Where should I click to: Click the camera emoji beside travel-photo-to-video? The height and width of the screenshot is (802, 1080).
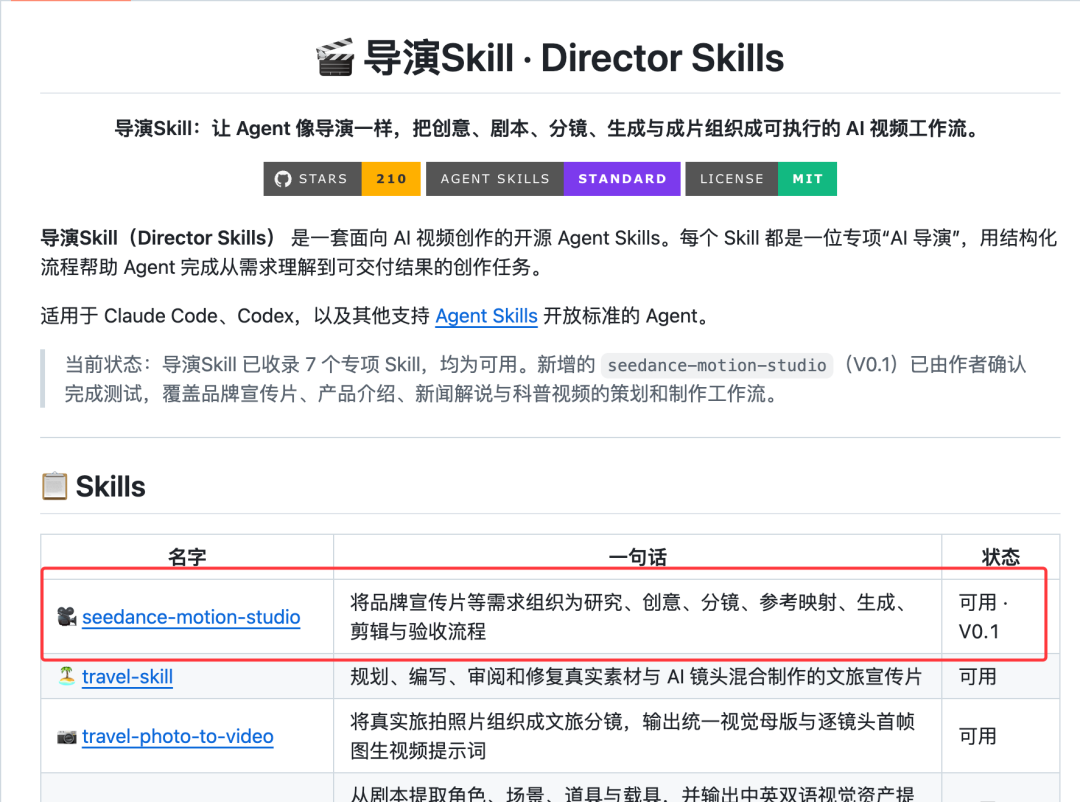click(67, 737)
